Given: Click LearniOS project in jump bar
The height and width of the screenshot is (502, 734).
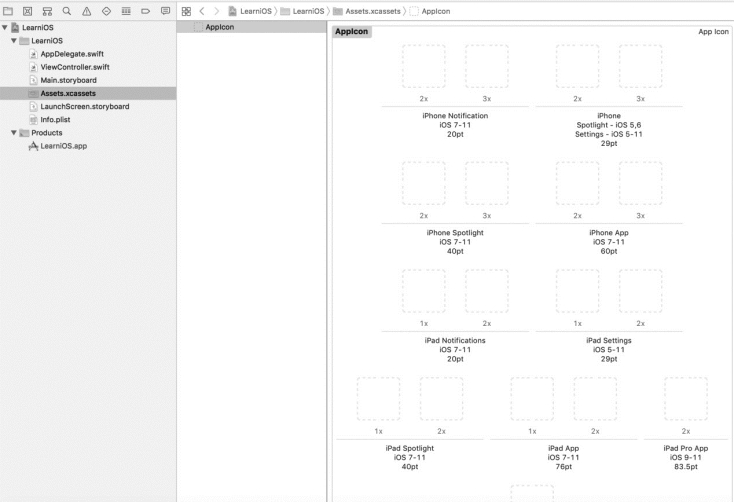Looking at the screenshot, I should point(250,11).
